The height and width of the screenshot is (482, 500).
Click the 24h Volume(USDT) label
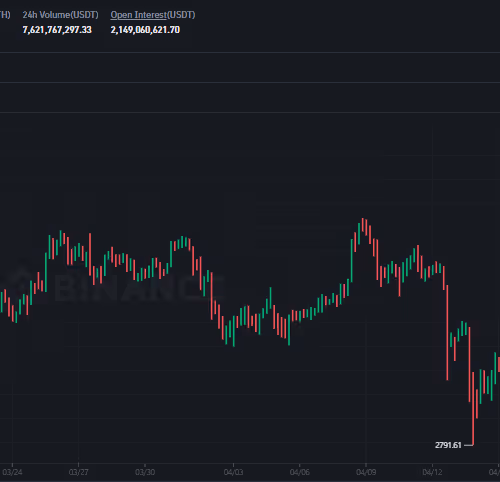click(x=60, y=15)
